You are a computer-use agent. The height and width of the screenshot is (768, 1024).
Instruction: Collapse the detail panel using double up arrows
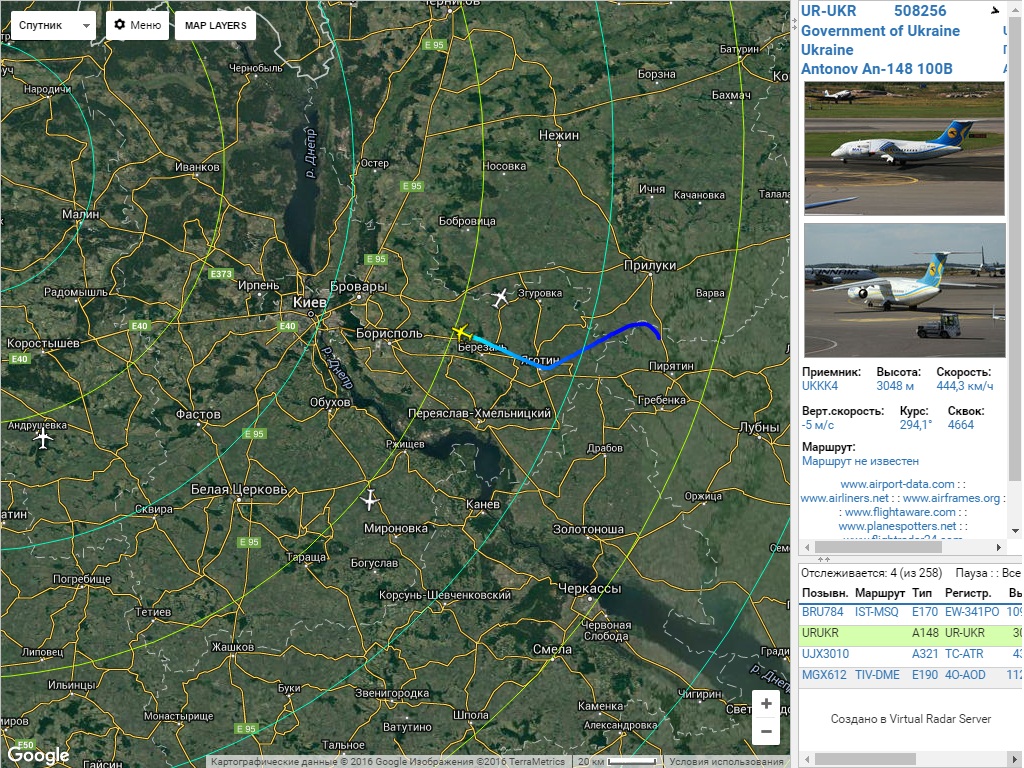pos(824,560)
